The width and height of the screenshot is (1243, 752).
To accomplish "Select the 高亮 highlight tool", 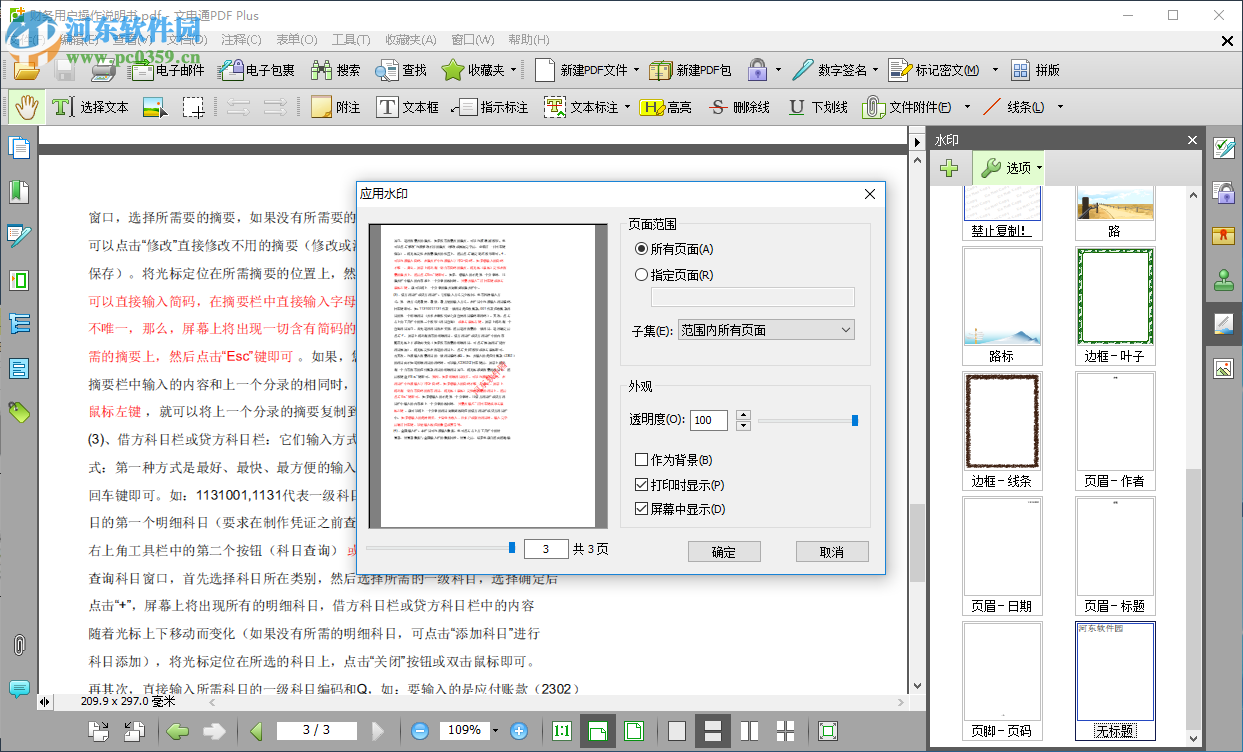I will click(666, 107).
